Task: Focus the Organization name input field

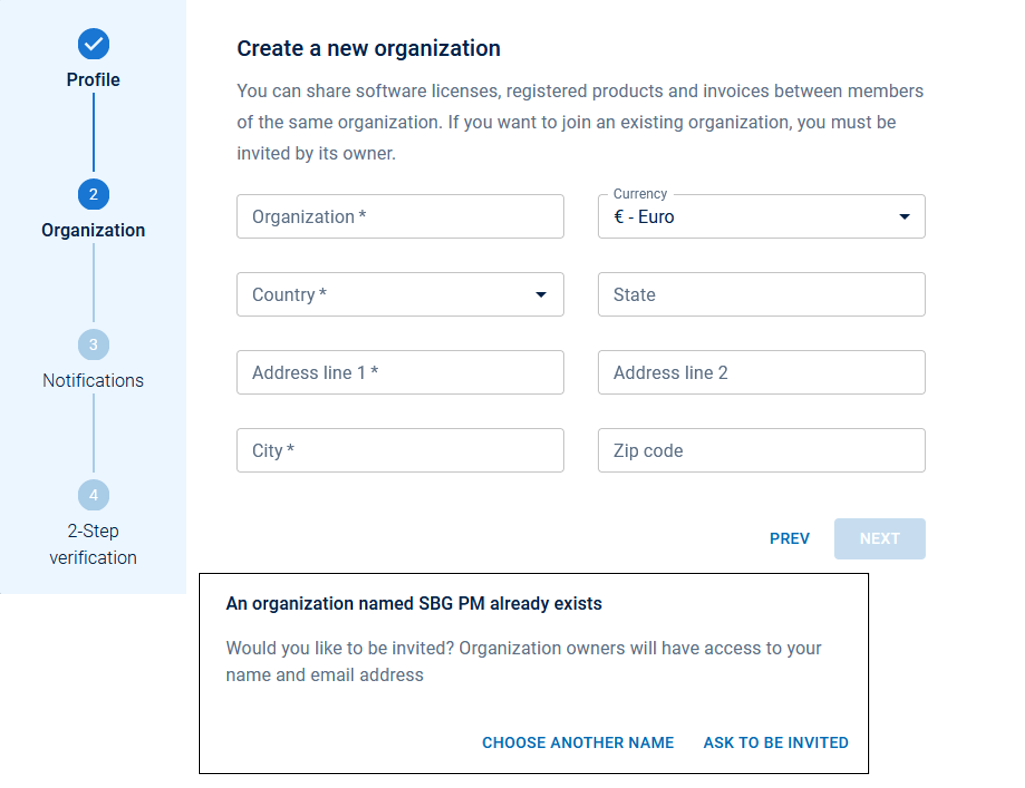Action: pos(400,217)
